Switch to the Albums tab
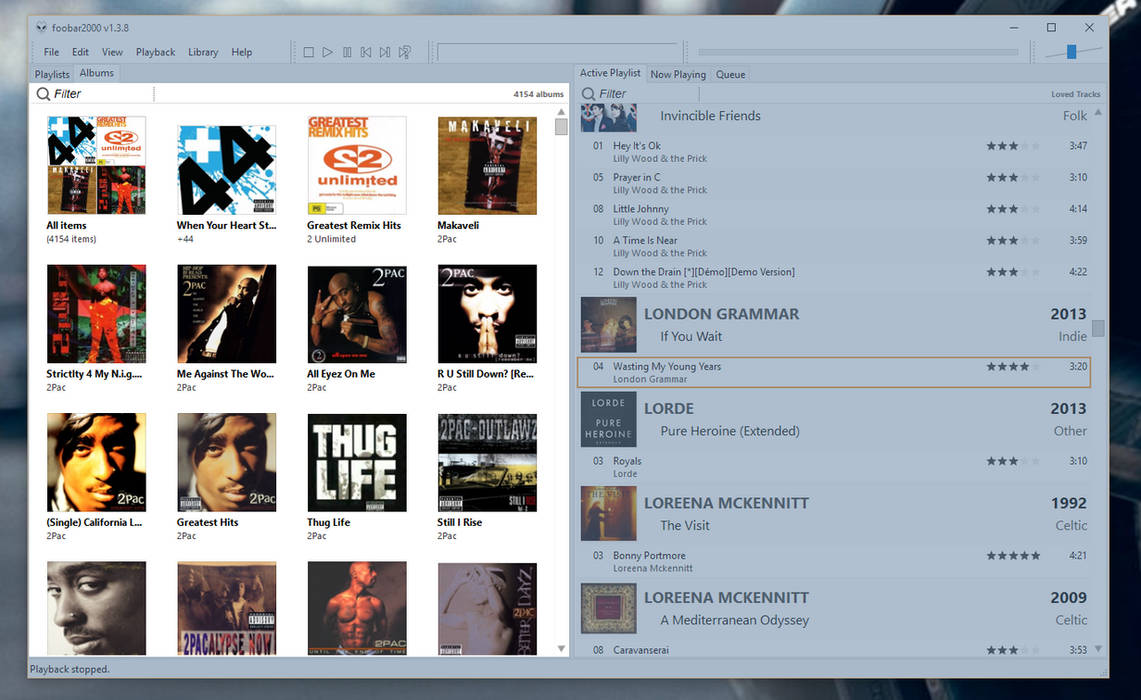 pos(97,73)
